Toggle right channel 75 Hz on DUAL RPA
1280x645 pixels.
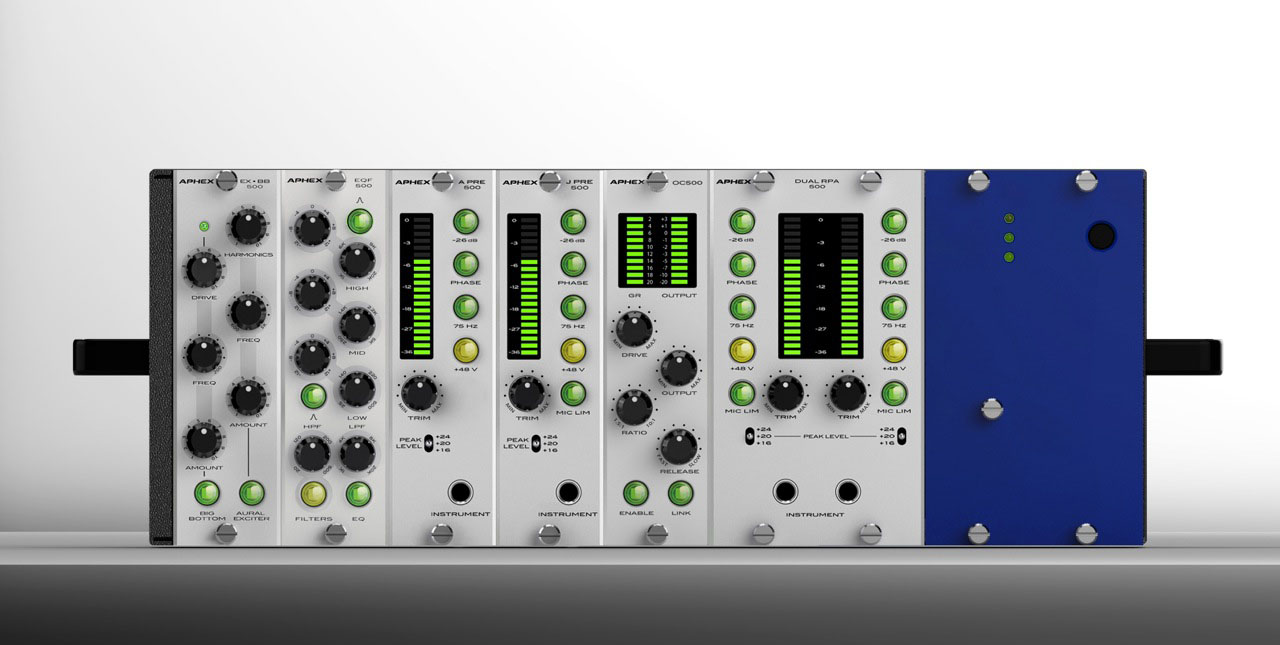(893, 307)
